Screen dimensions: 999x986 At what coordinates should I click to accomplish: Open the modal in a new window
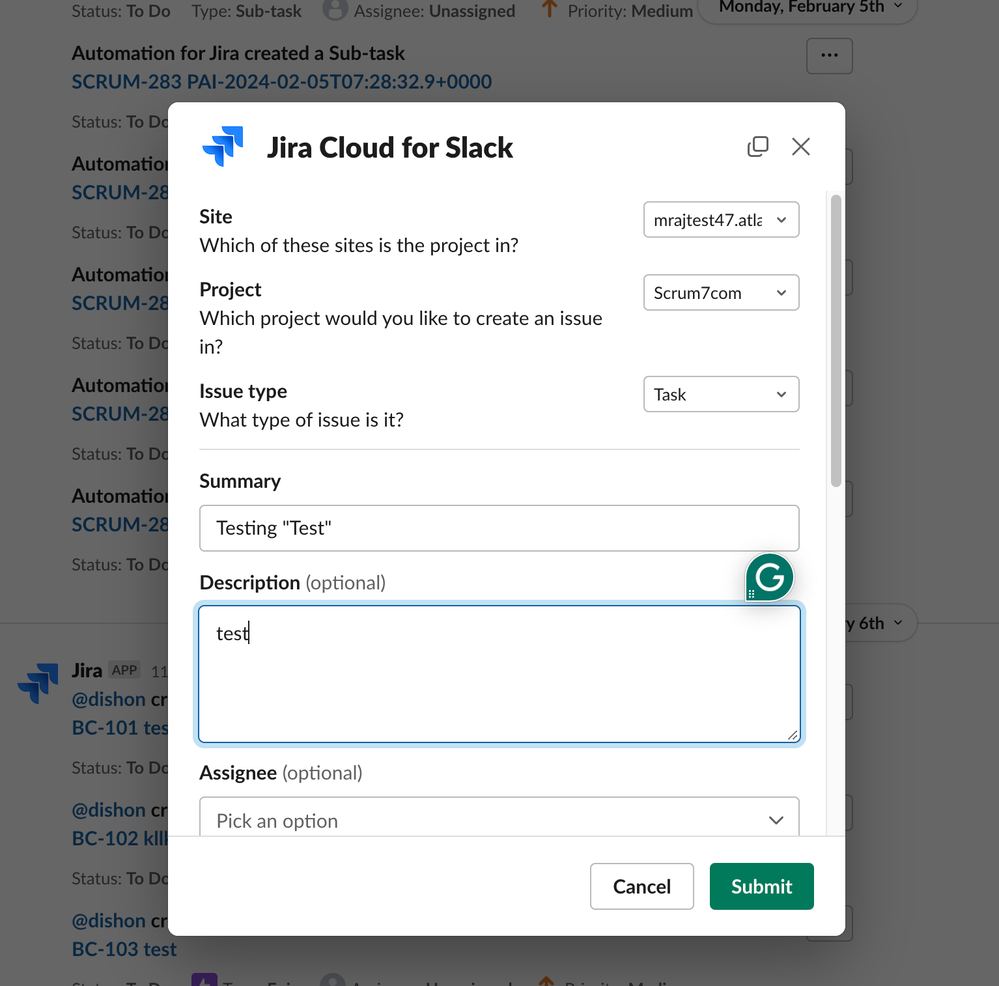click(x=758, y=146)
